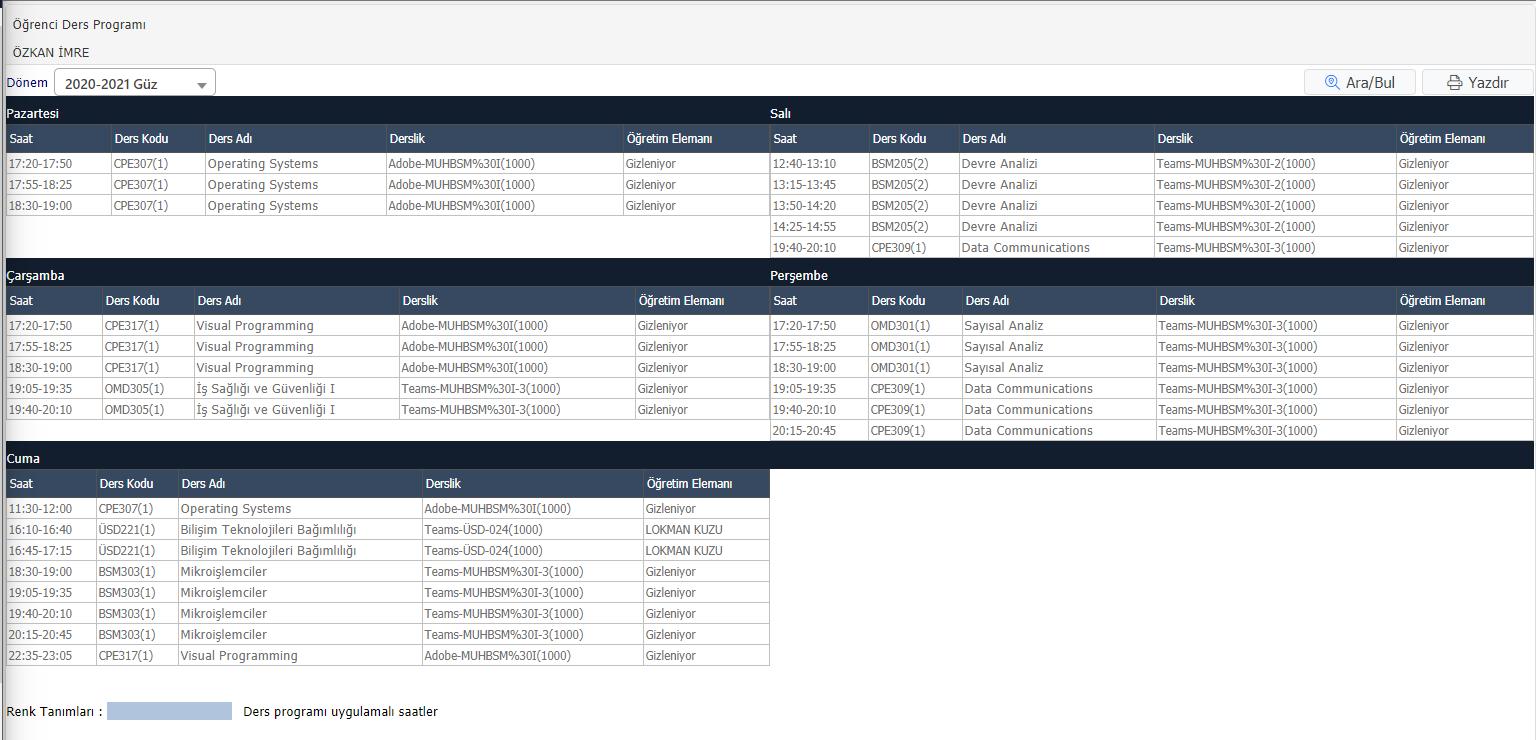Image resolution: width=1536 pixels, height=740 pixels.
Task: Click the printer icon on Yazdır
Action: tap(1454, 83)
